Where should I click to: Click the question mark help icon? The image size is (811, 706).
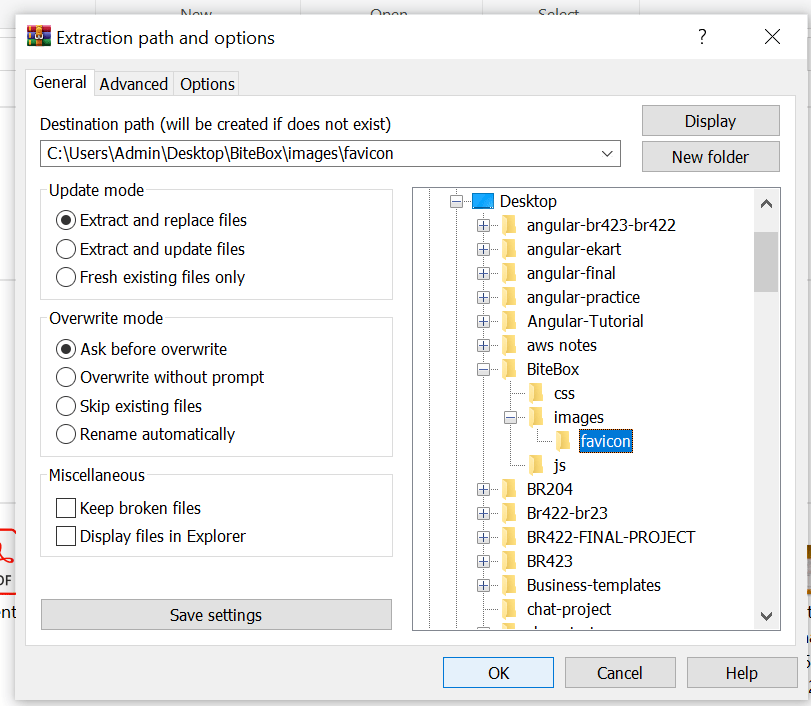702,37
